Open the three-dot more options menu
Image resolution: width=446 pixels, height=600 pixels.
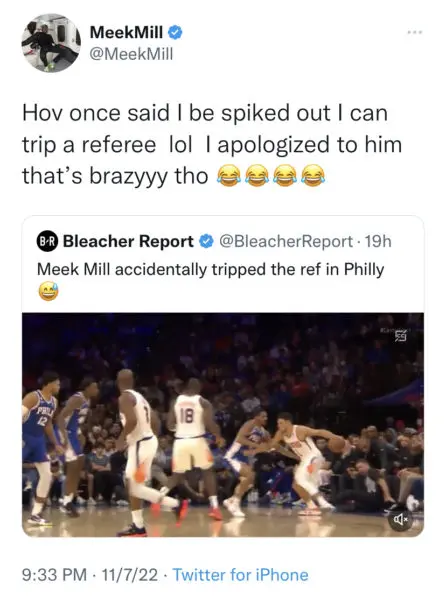click(x=415, y=33)
